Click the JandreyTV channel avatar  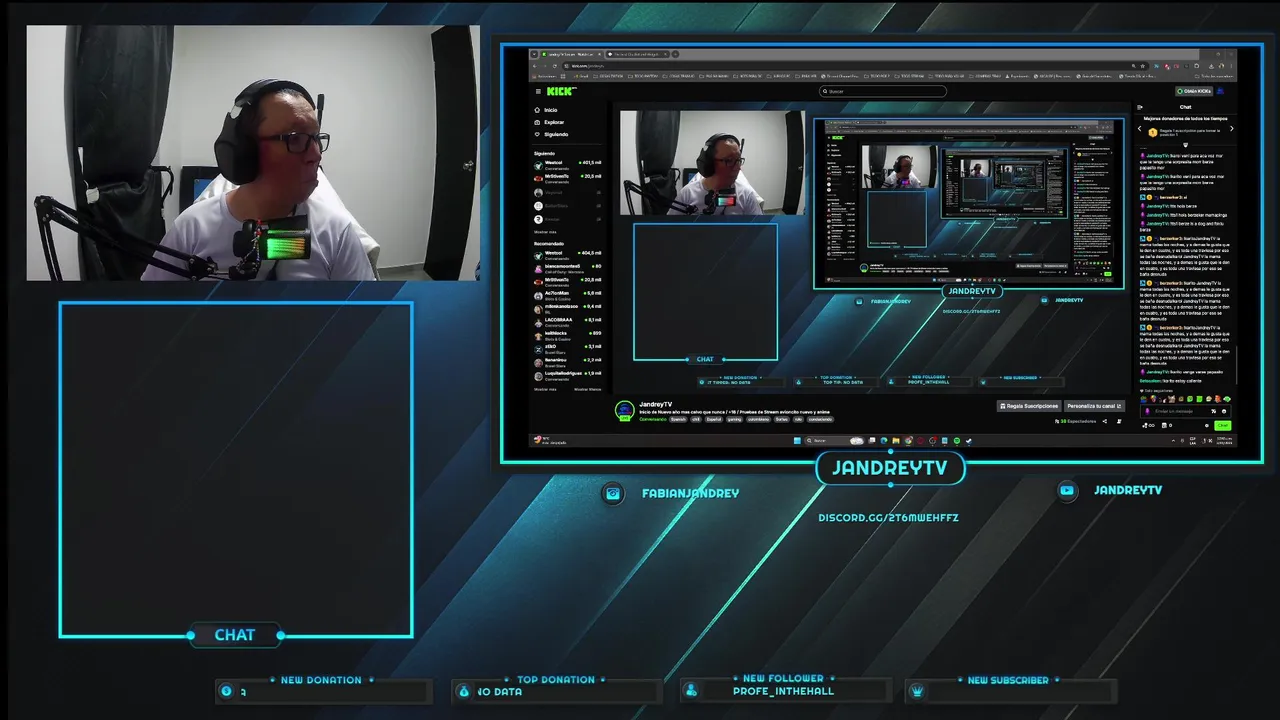point(625,410)
